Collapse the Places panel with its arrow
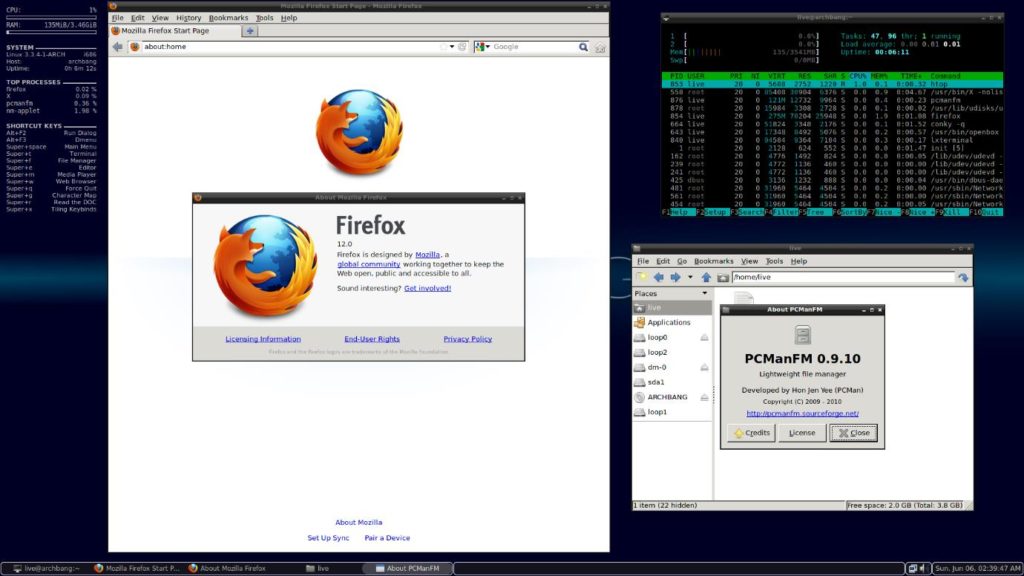Viewport: 1024px width, 576px height. point(705,294)
